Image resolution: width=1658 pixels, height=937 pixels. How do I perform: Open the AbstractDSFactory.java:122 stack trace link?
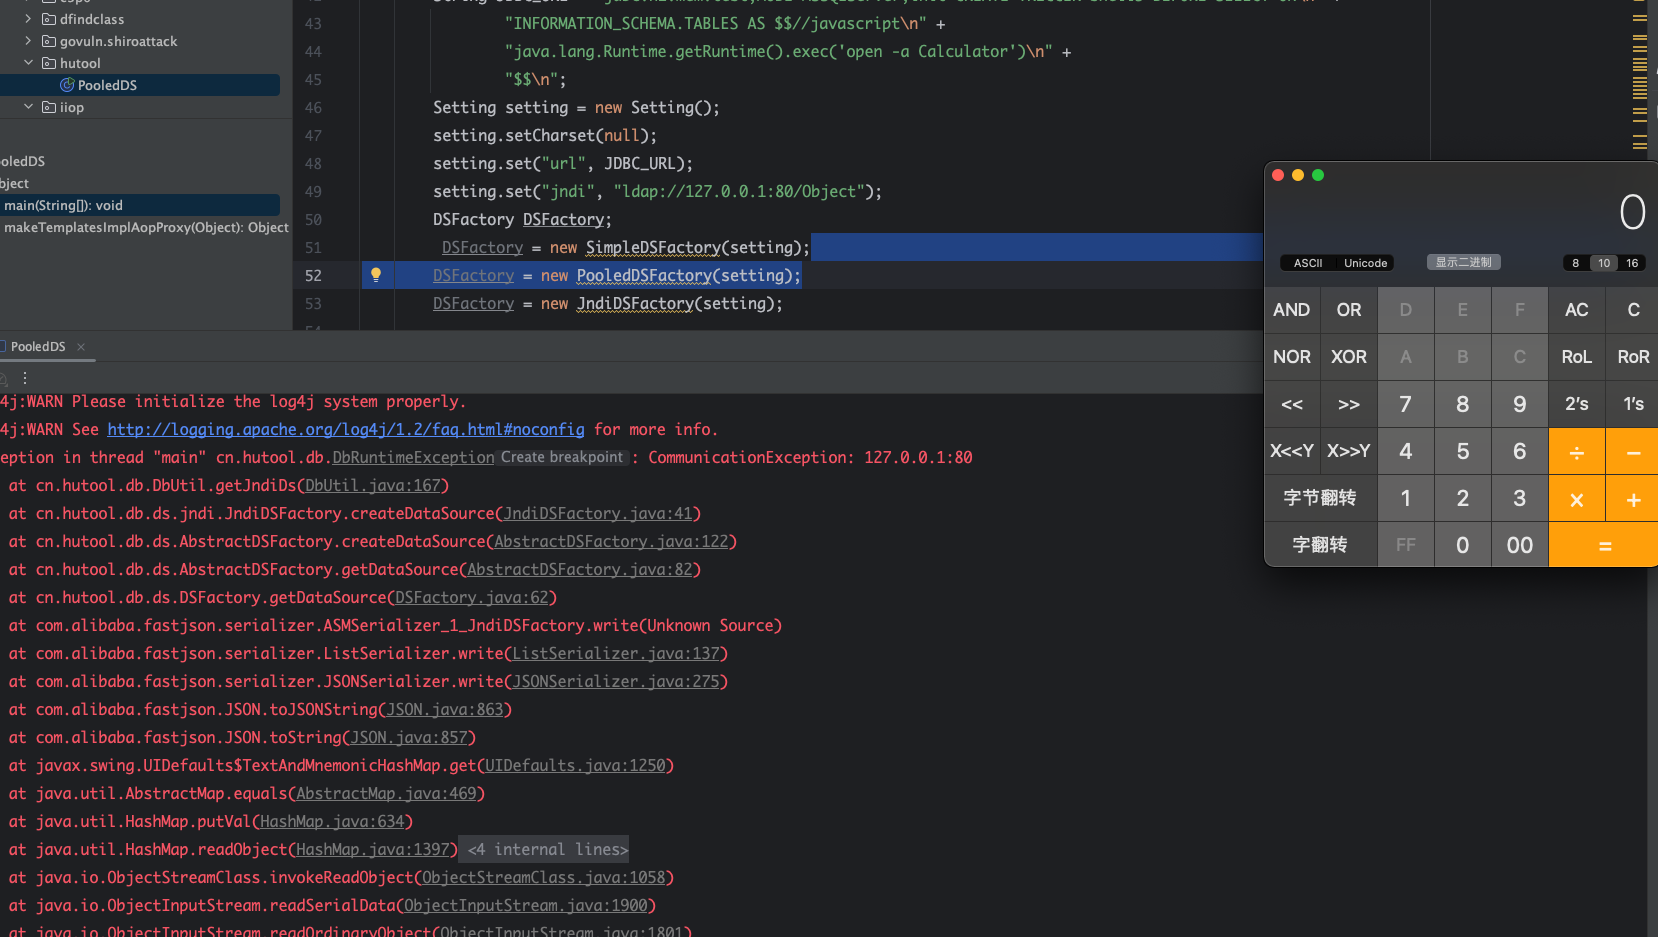click(x=611, y=541)
